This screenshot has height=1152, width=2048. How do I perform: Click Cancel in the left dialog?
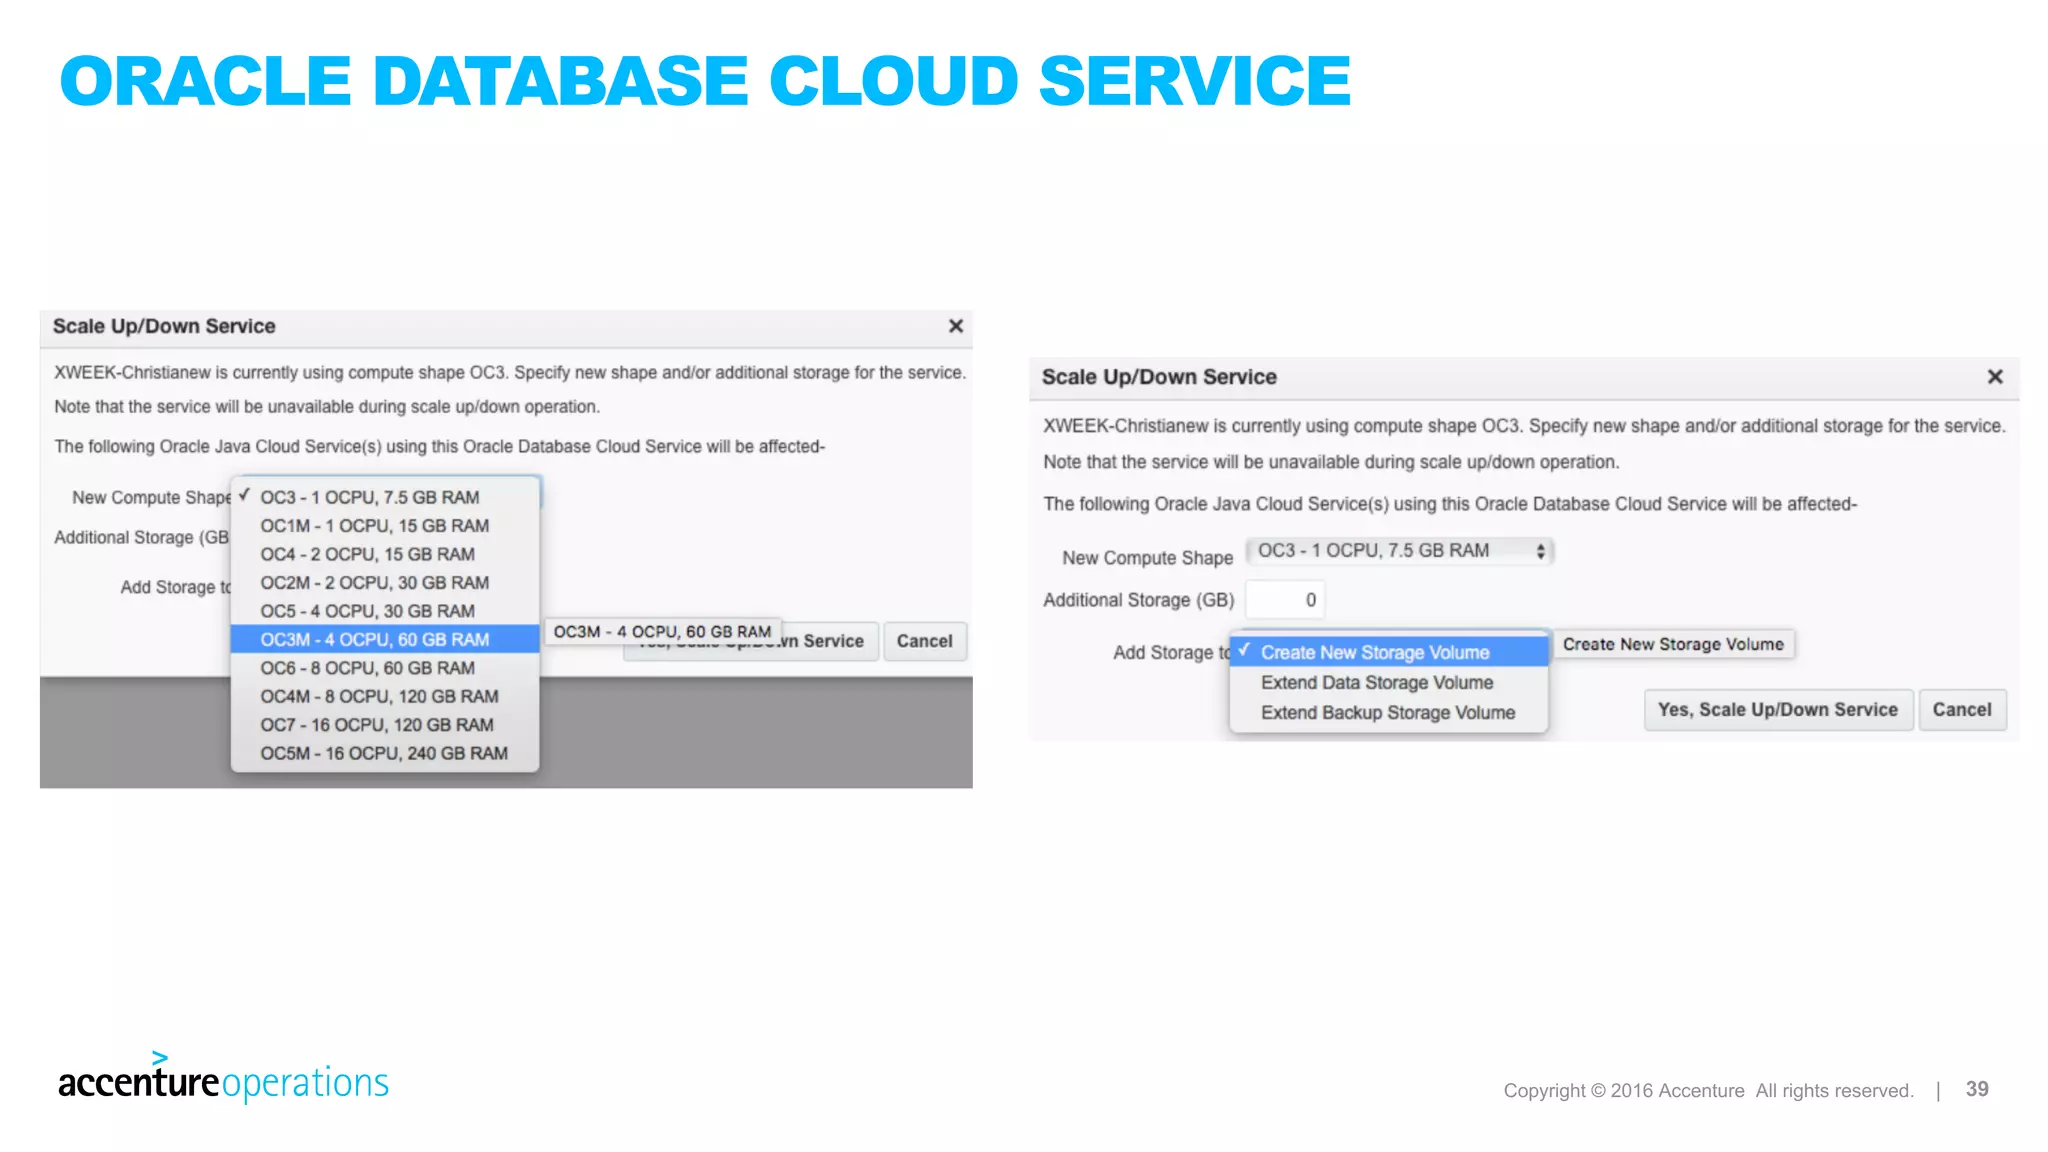tap(924, 641)
